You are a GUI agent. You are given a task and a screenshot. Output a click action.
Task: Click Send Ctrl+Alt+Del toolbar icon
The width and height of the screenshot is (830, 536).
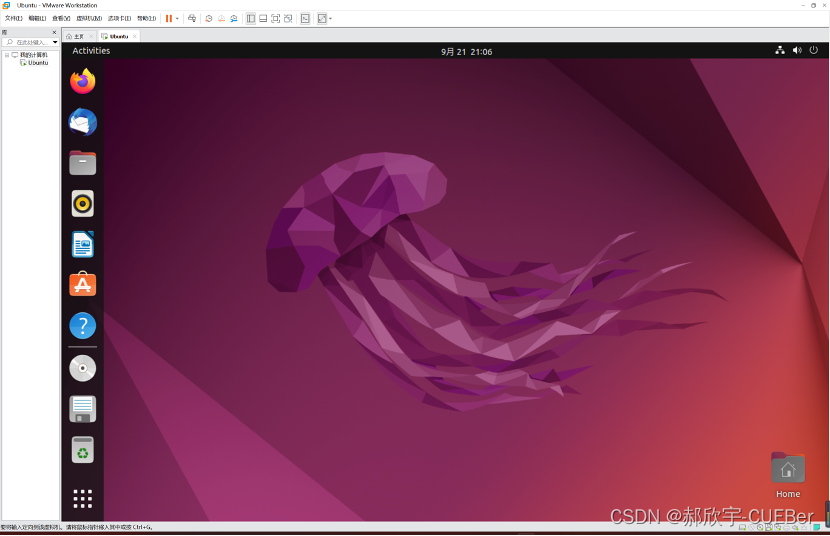pos(192,19)
